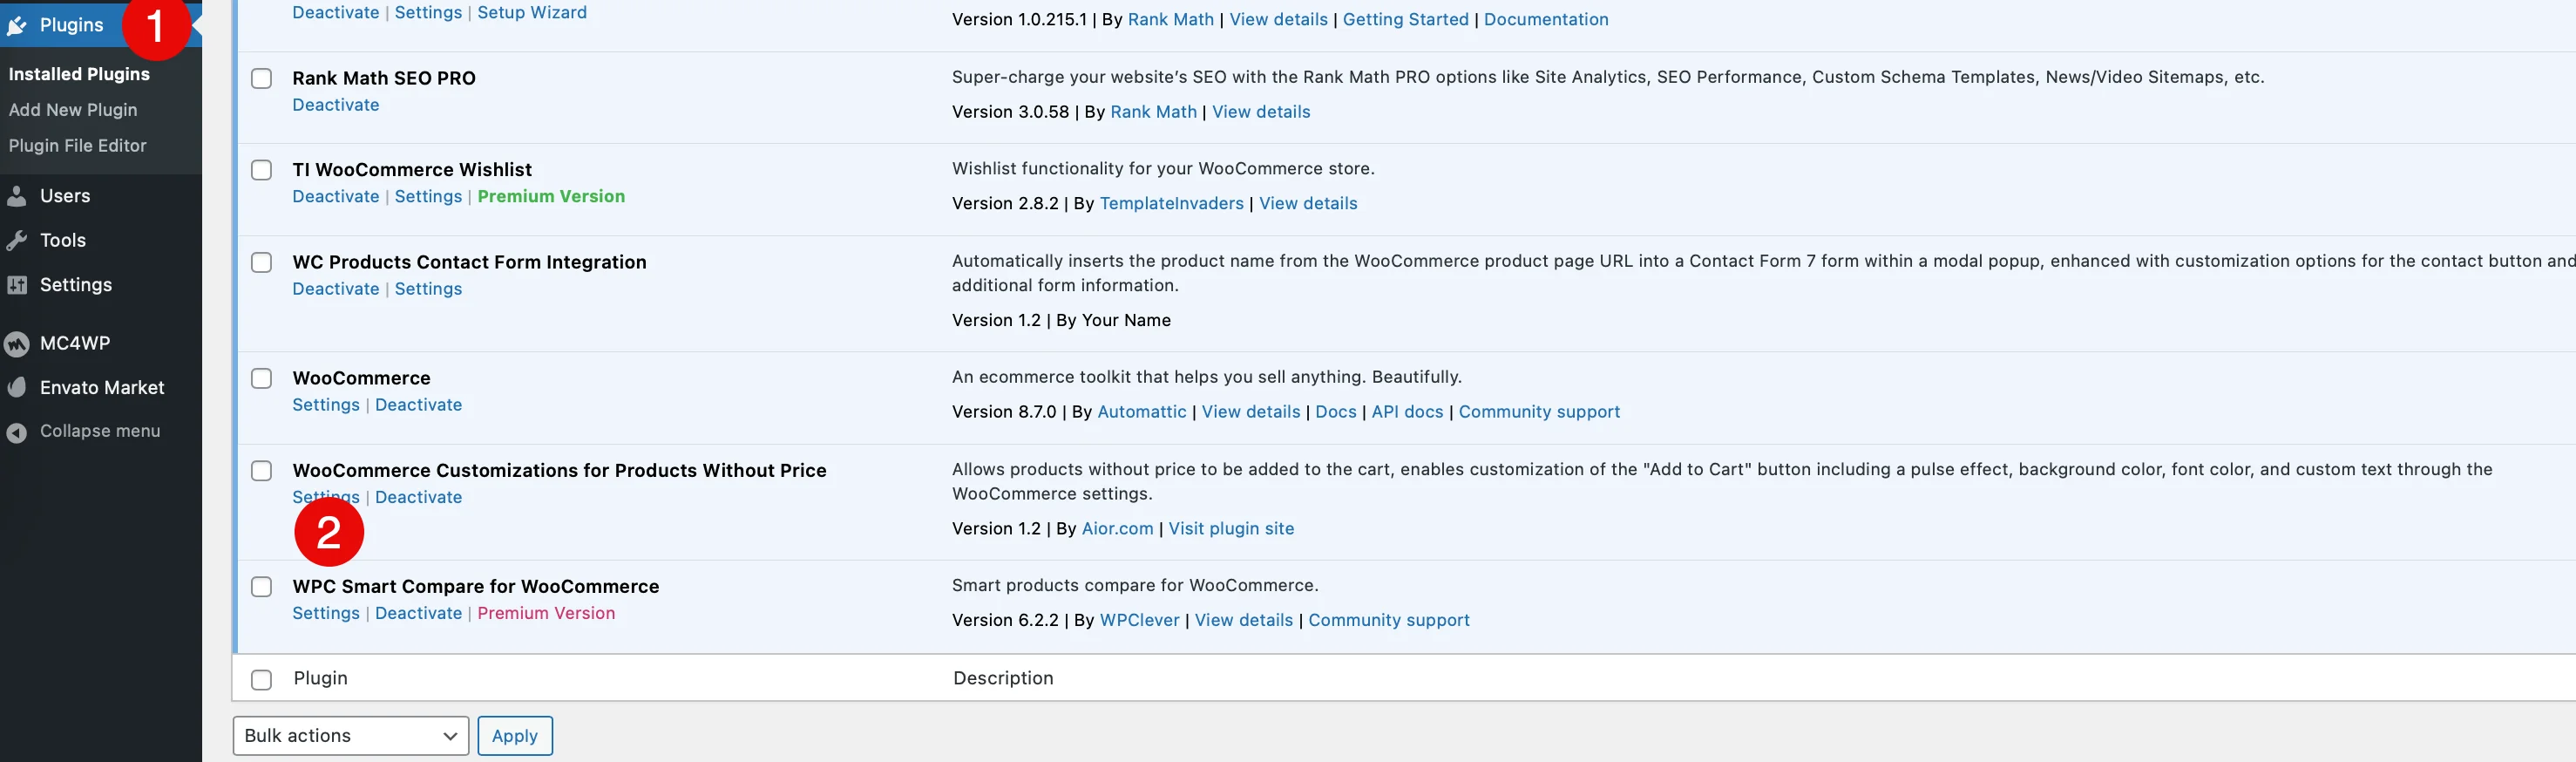
Task: Open the MC4WP menu
Action: coord(75,344)
